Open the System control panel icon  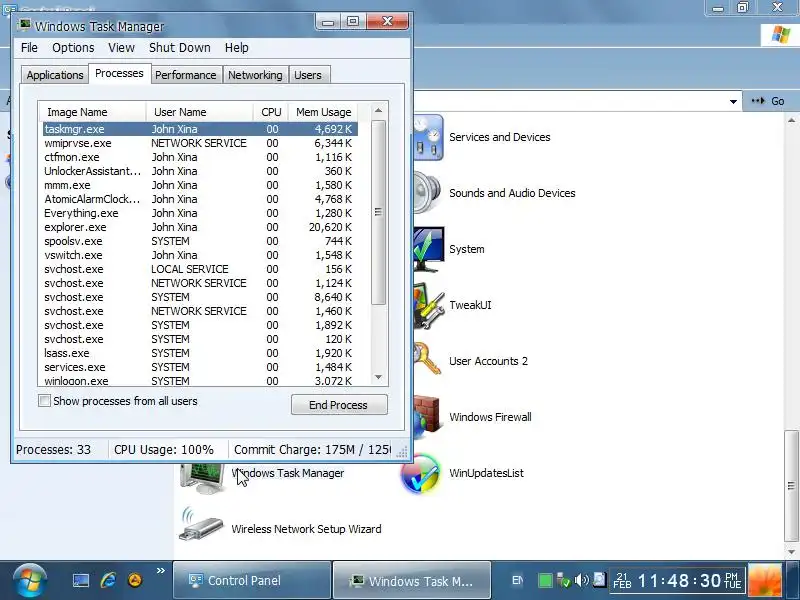429,249
